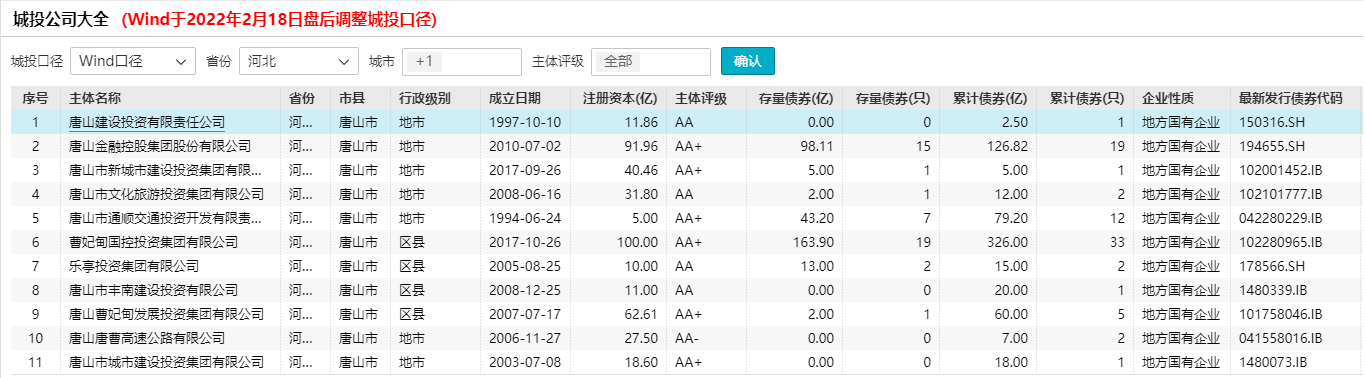1365x378 pixels.
Task: Click 成立日期 cell 2008-12-25
Action: 526,290
